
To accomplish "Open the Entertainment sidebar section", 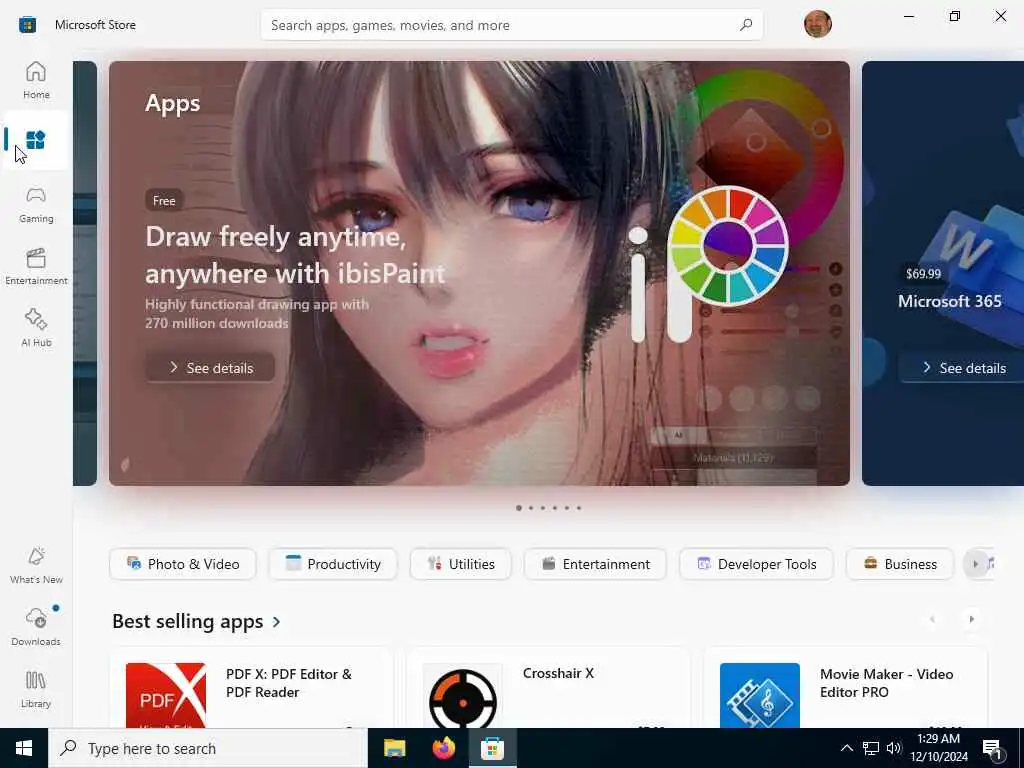I will (36, 266).
